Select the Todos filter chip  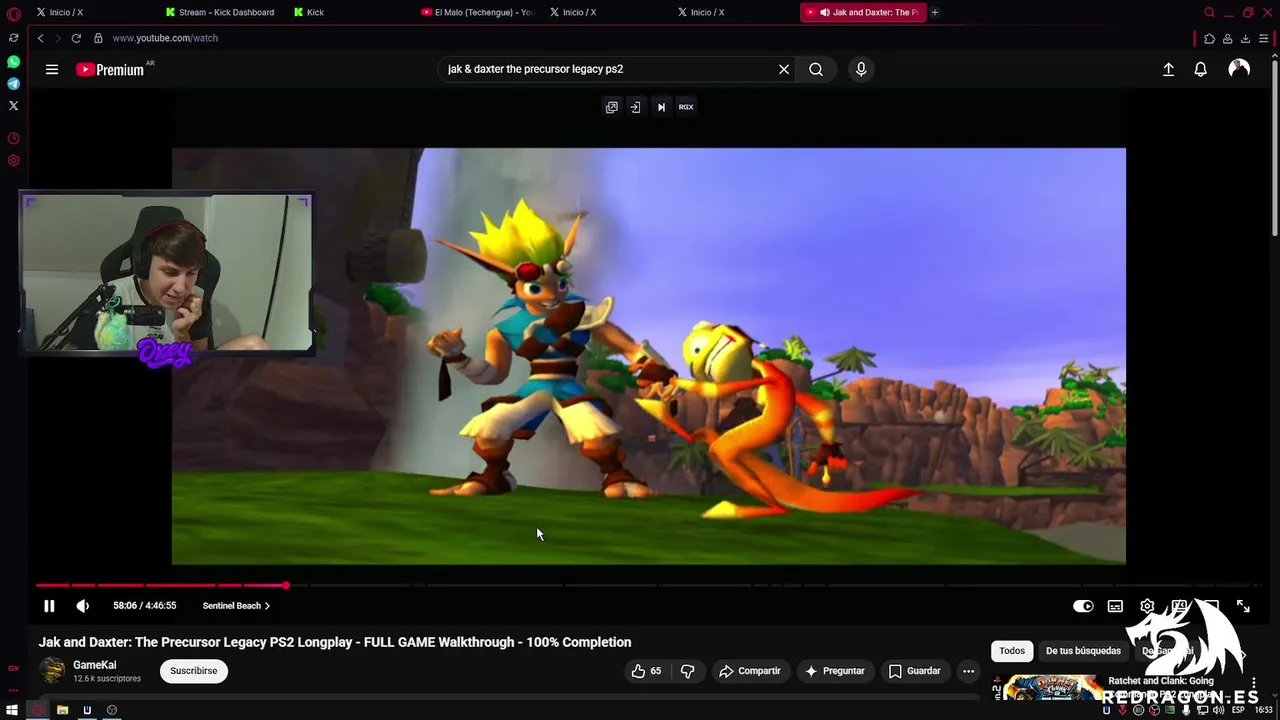1012,651
